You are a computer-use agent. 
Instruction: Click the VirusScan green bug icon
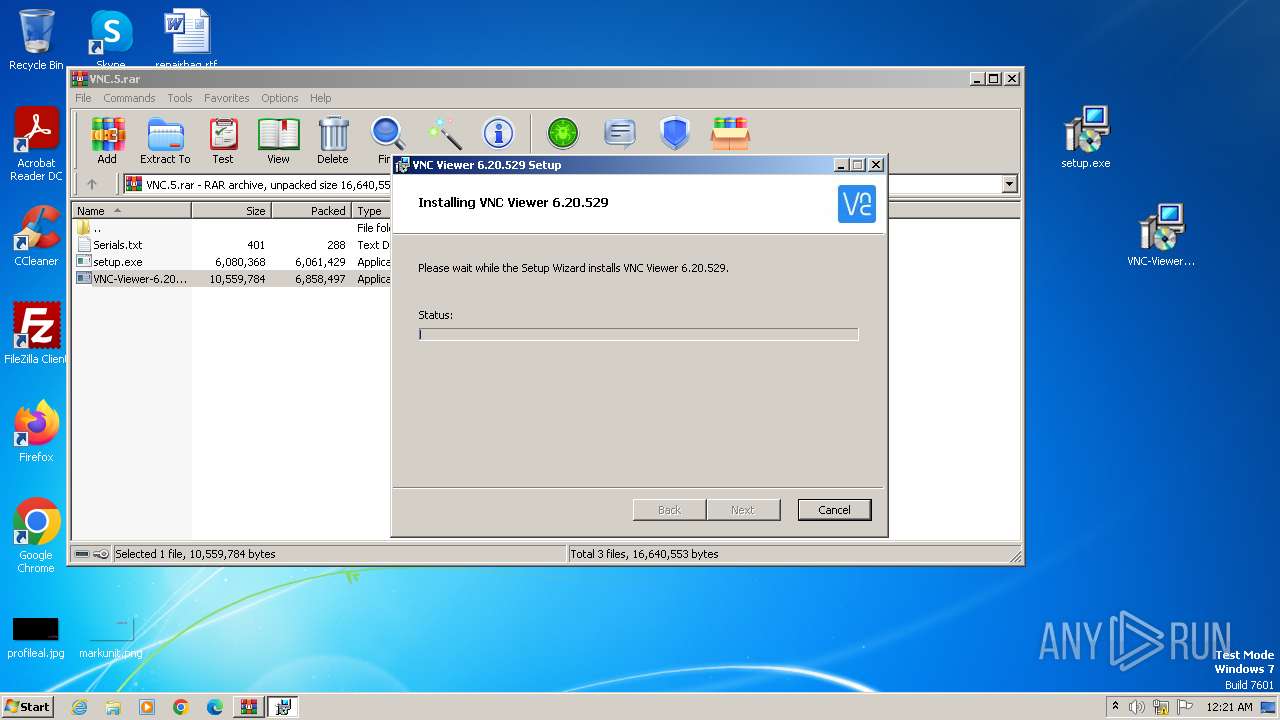tap(563, 133)
